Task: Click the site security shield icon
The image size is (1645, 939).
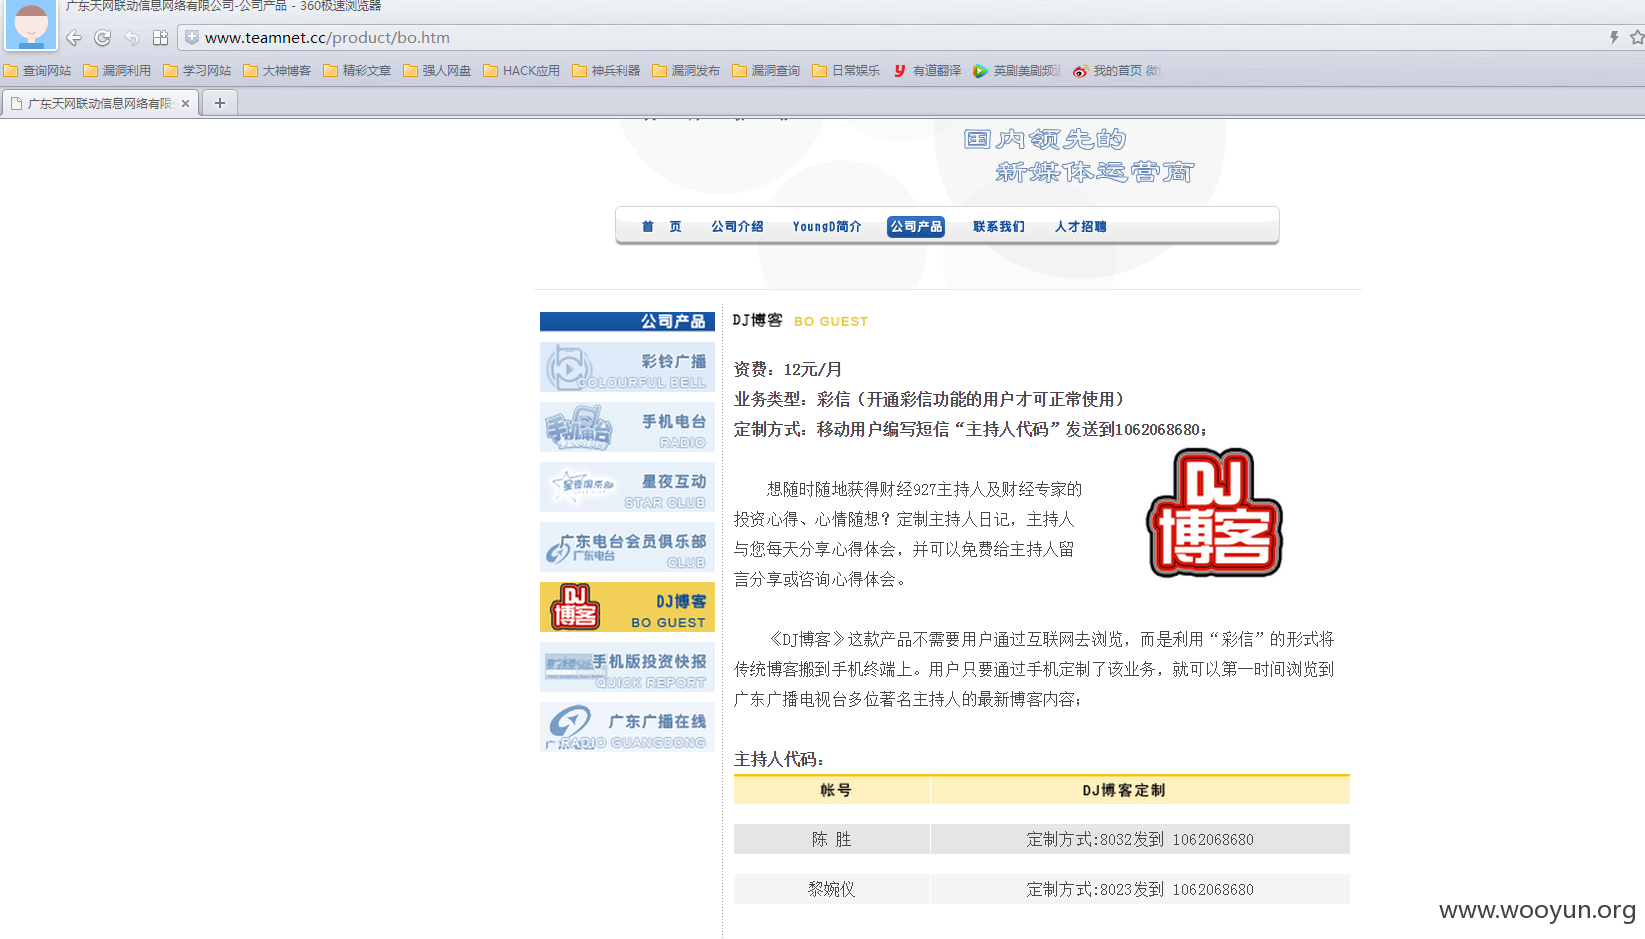Action: coord(192,37)
